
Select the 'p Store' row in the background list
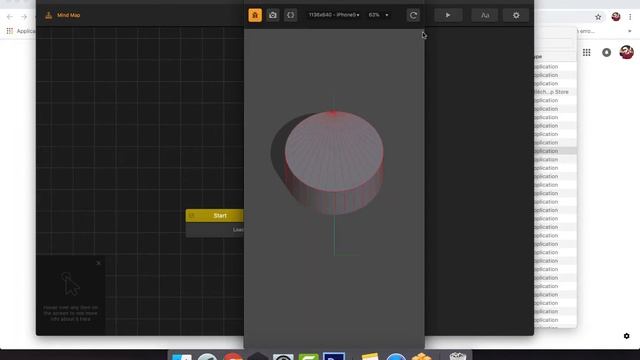pyautogui.click(x=555, y=92)
